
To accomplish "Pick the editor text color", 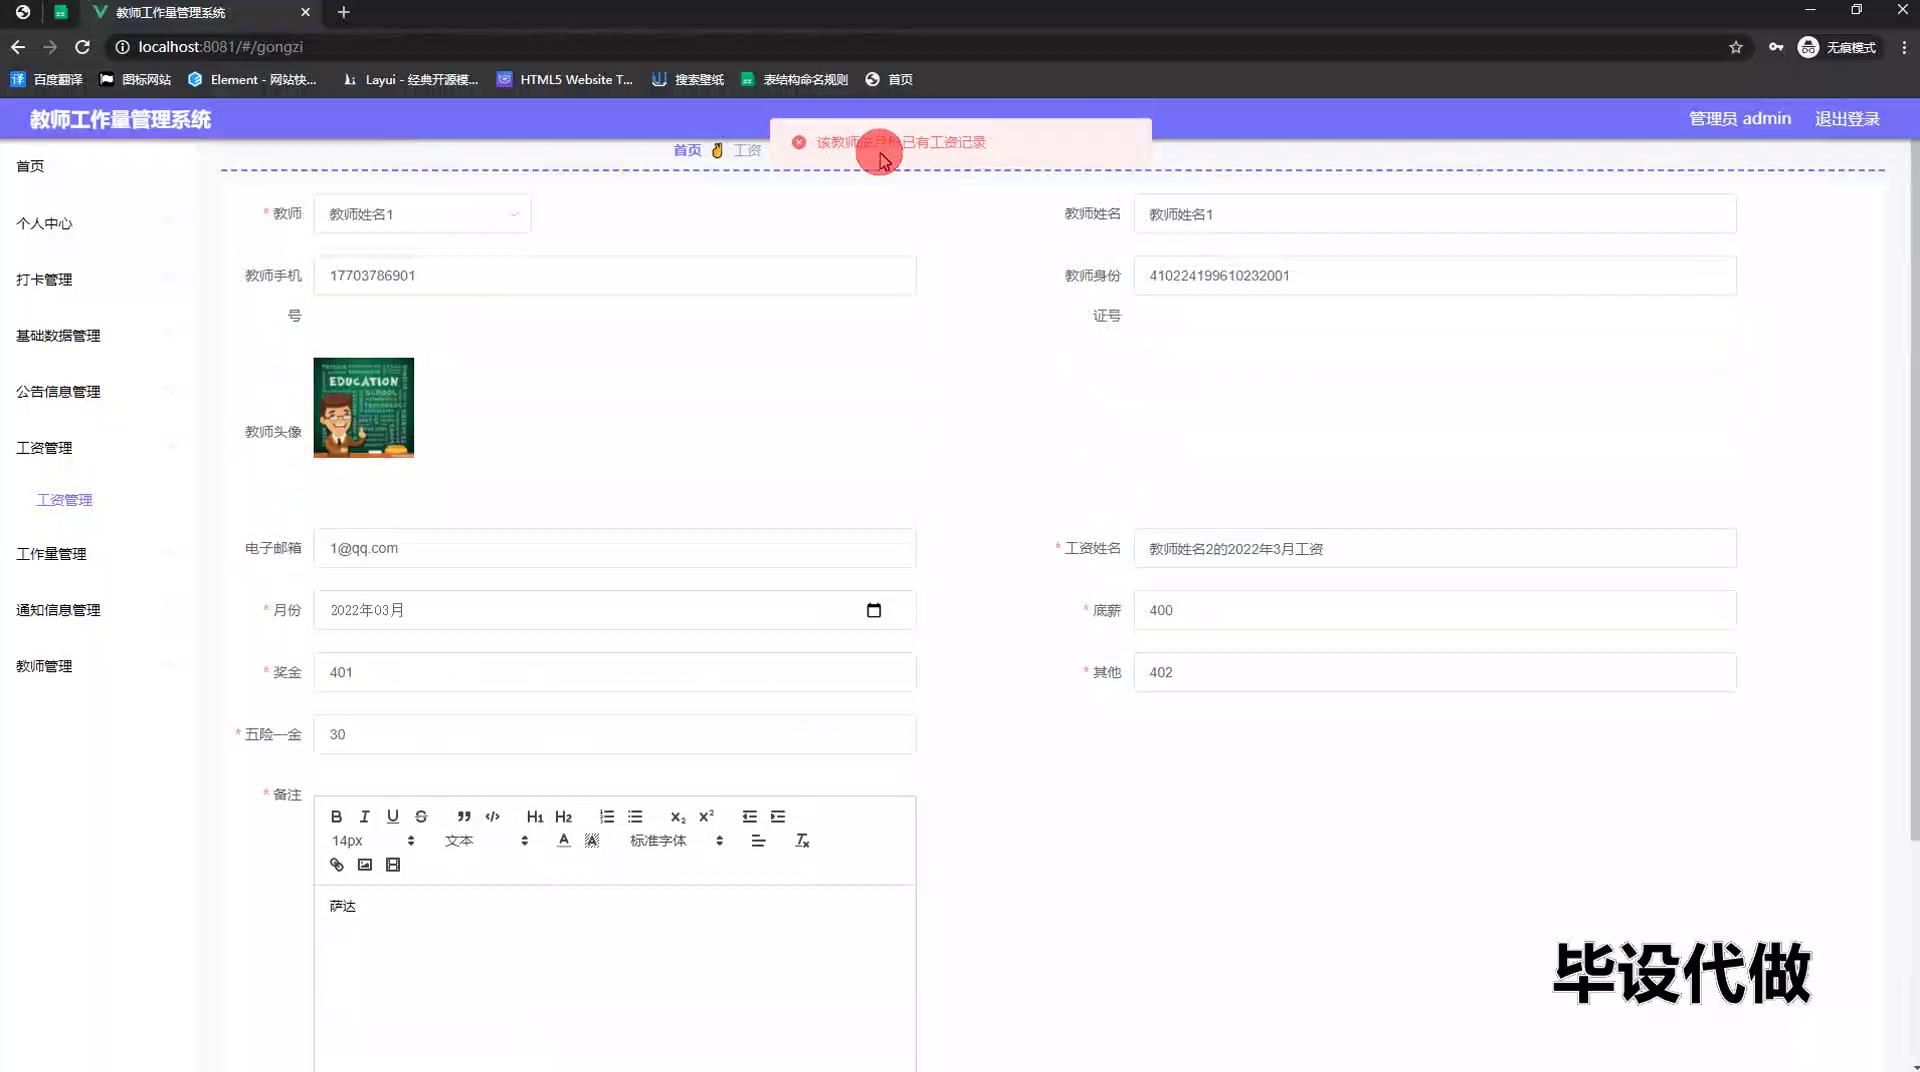I will click(x=564, y=841).
